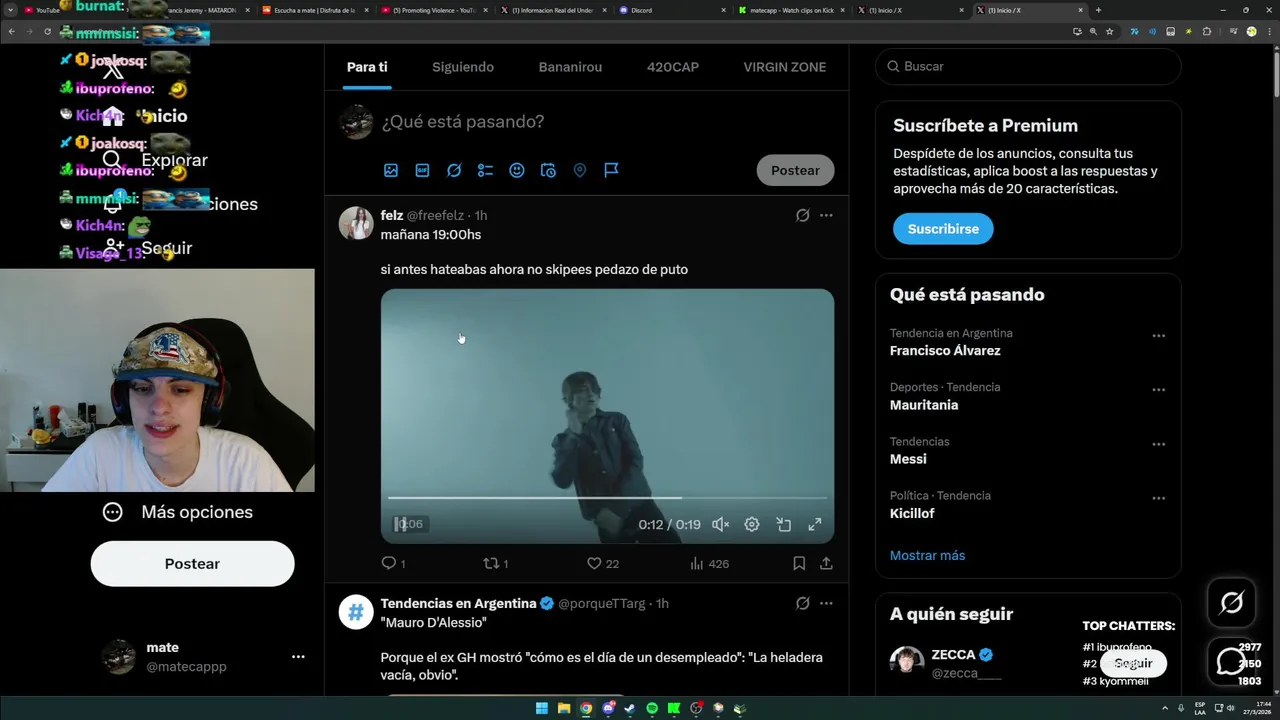Open the floating messages chat button
1280x720 pixels.
(1232, 662)
